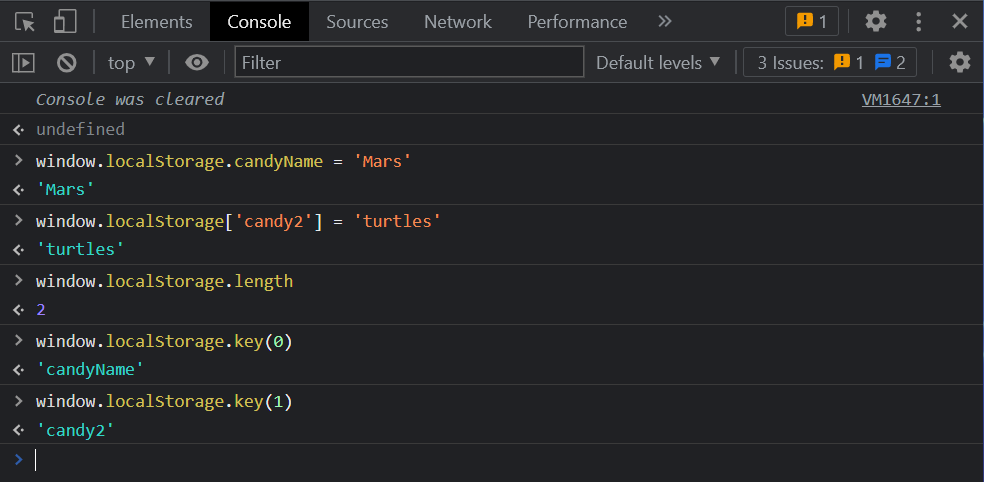Open console settings gear on filter bar

959,63
